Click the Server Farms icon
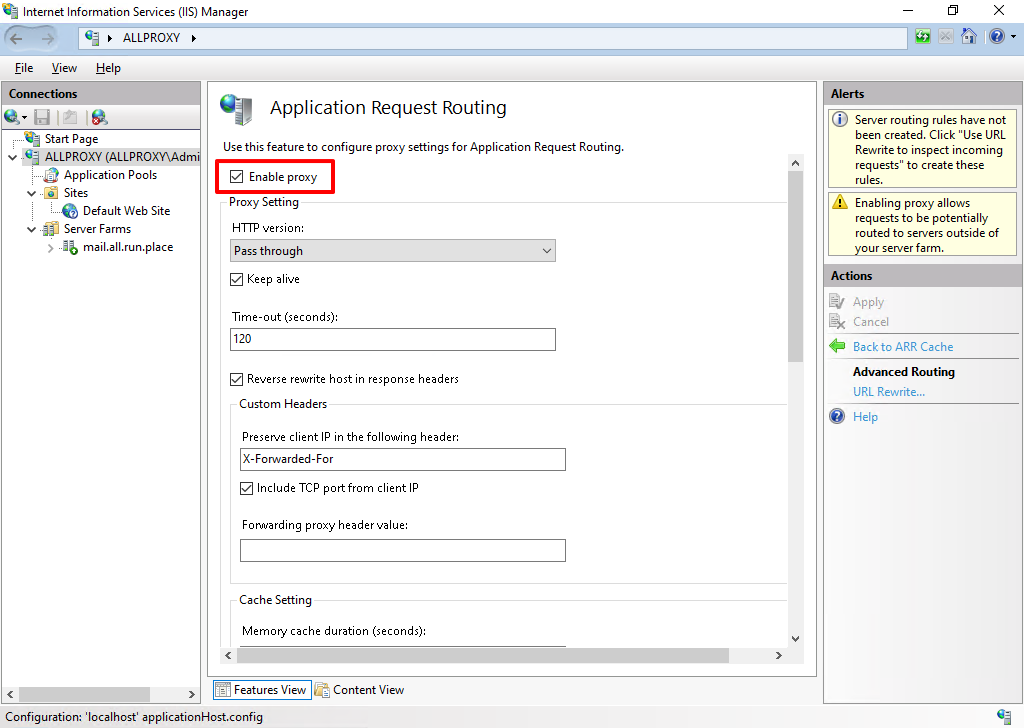 (50, 229)
